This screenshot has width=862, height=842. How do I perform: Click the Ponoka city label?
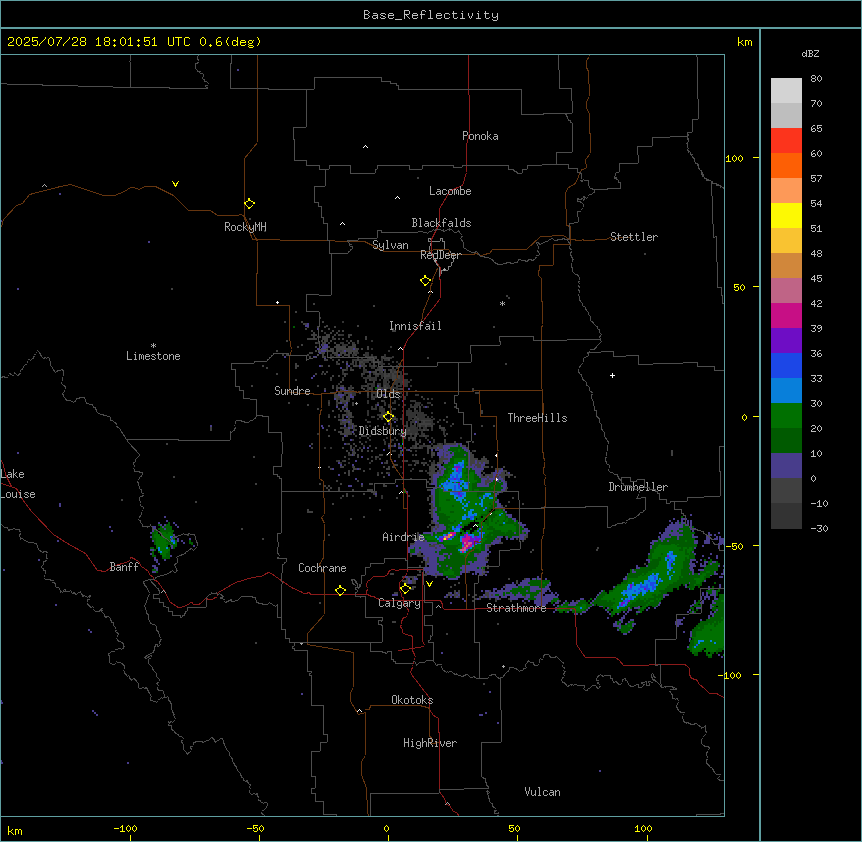pos(480,136)
